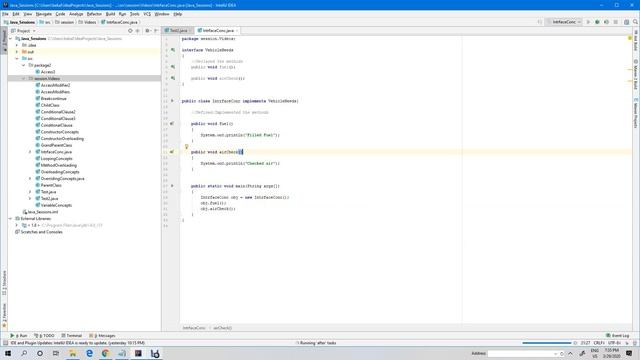This screenshot has height=360, width=640.
Task: Collapse the src folder
Action: [x=17, y=59]
